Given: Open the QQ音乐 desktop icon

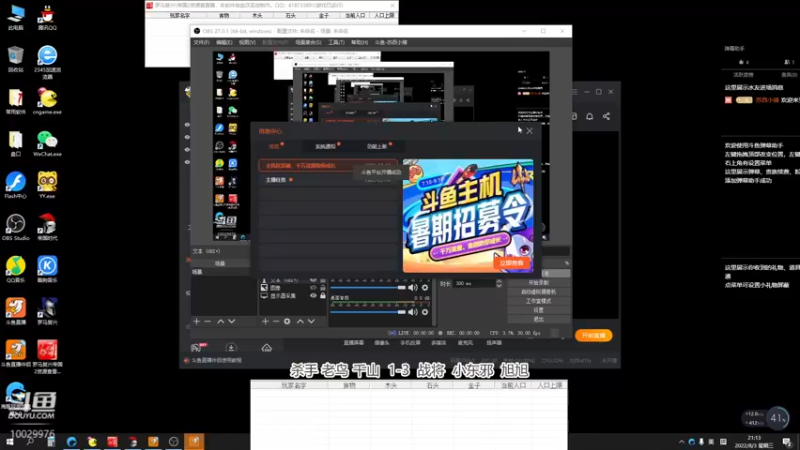Looking at the screenshot, I should coord(15,269).
